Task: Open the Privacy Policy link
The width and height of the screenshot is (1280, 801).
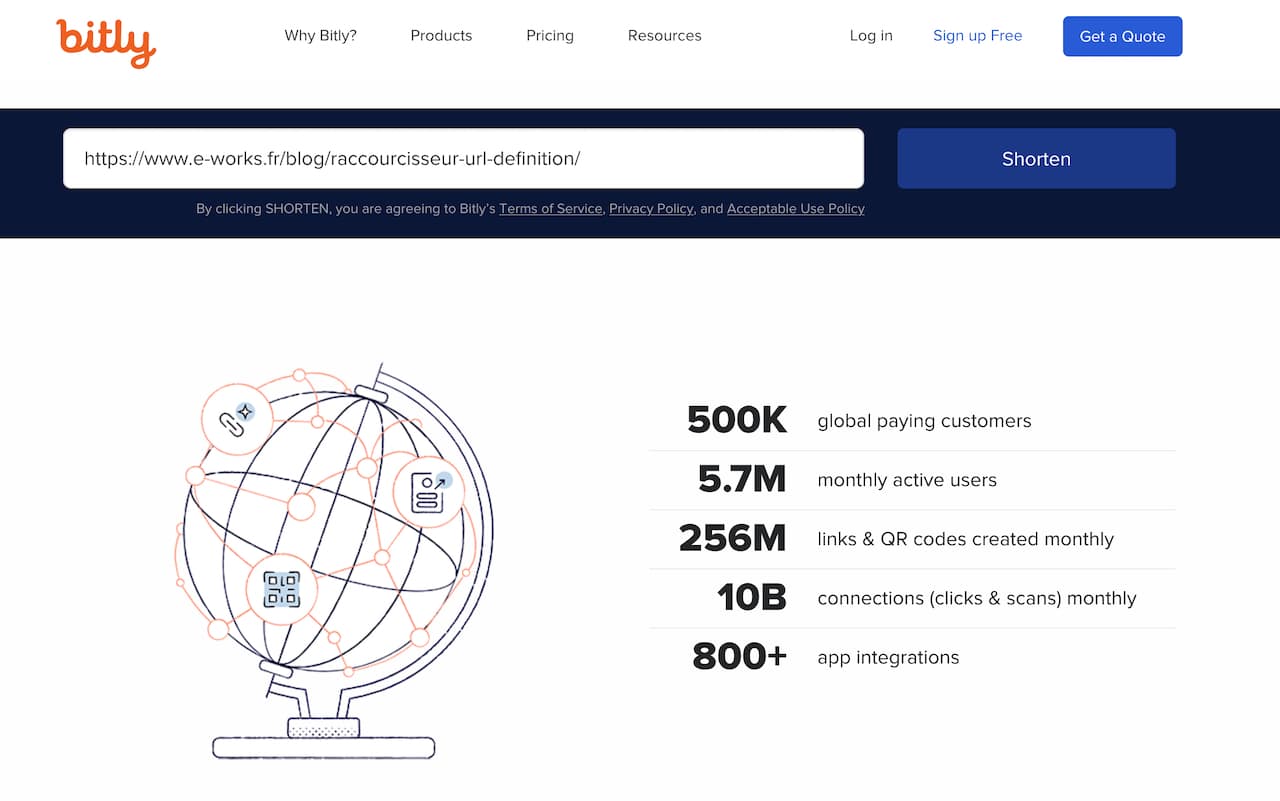Action: pyautogui.click(x=651, y=209)
